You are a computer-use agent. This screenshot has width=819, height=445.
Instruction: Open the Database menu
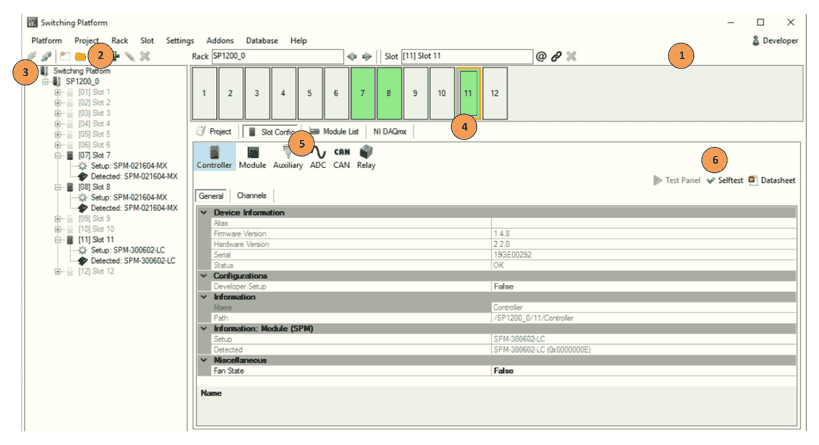(x=262, y=40)
